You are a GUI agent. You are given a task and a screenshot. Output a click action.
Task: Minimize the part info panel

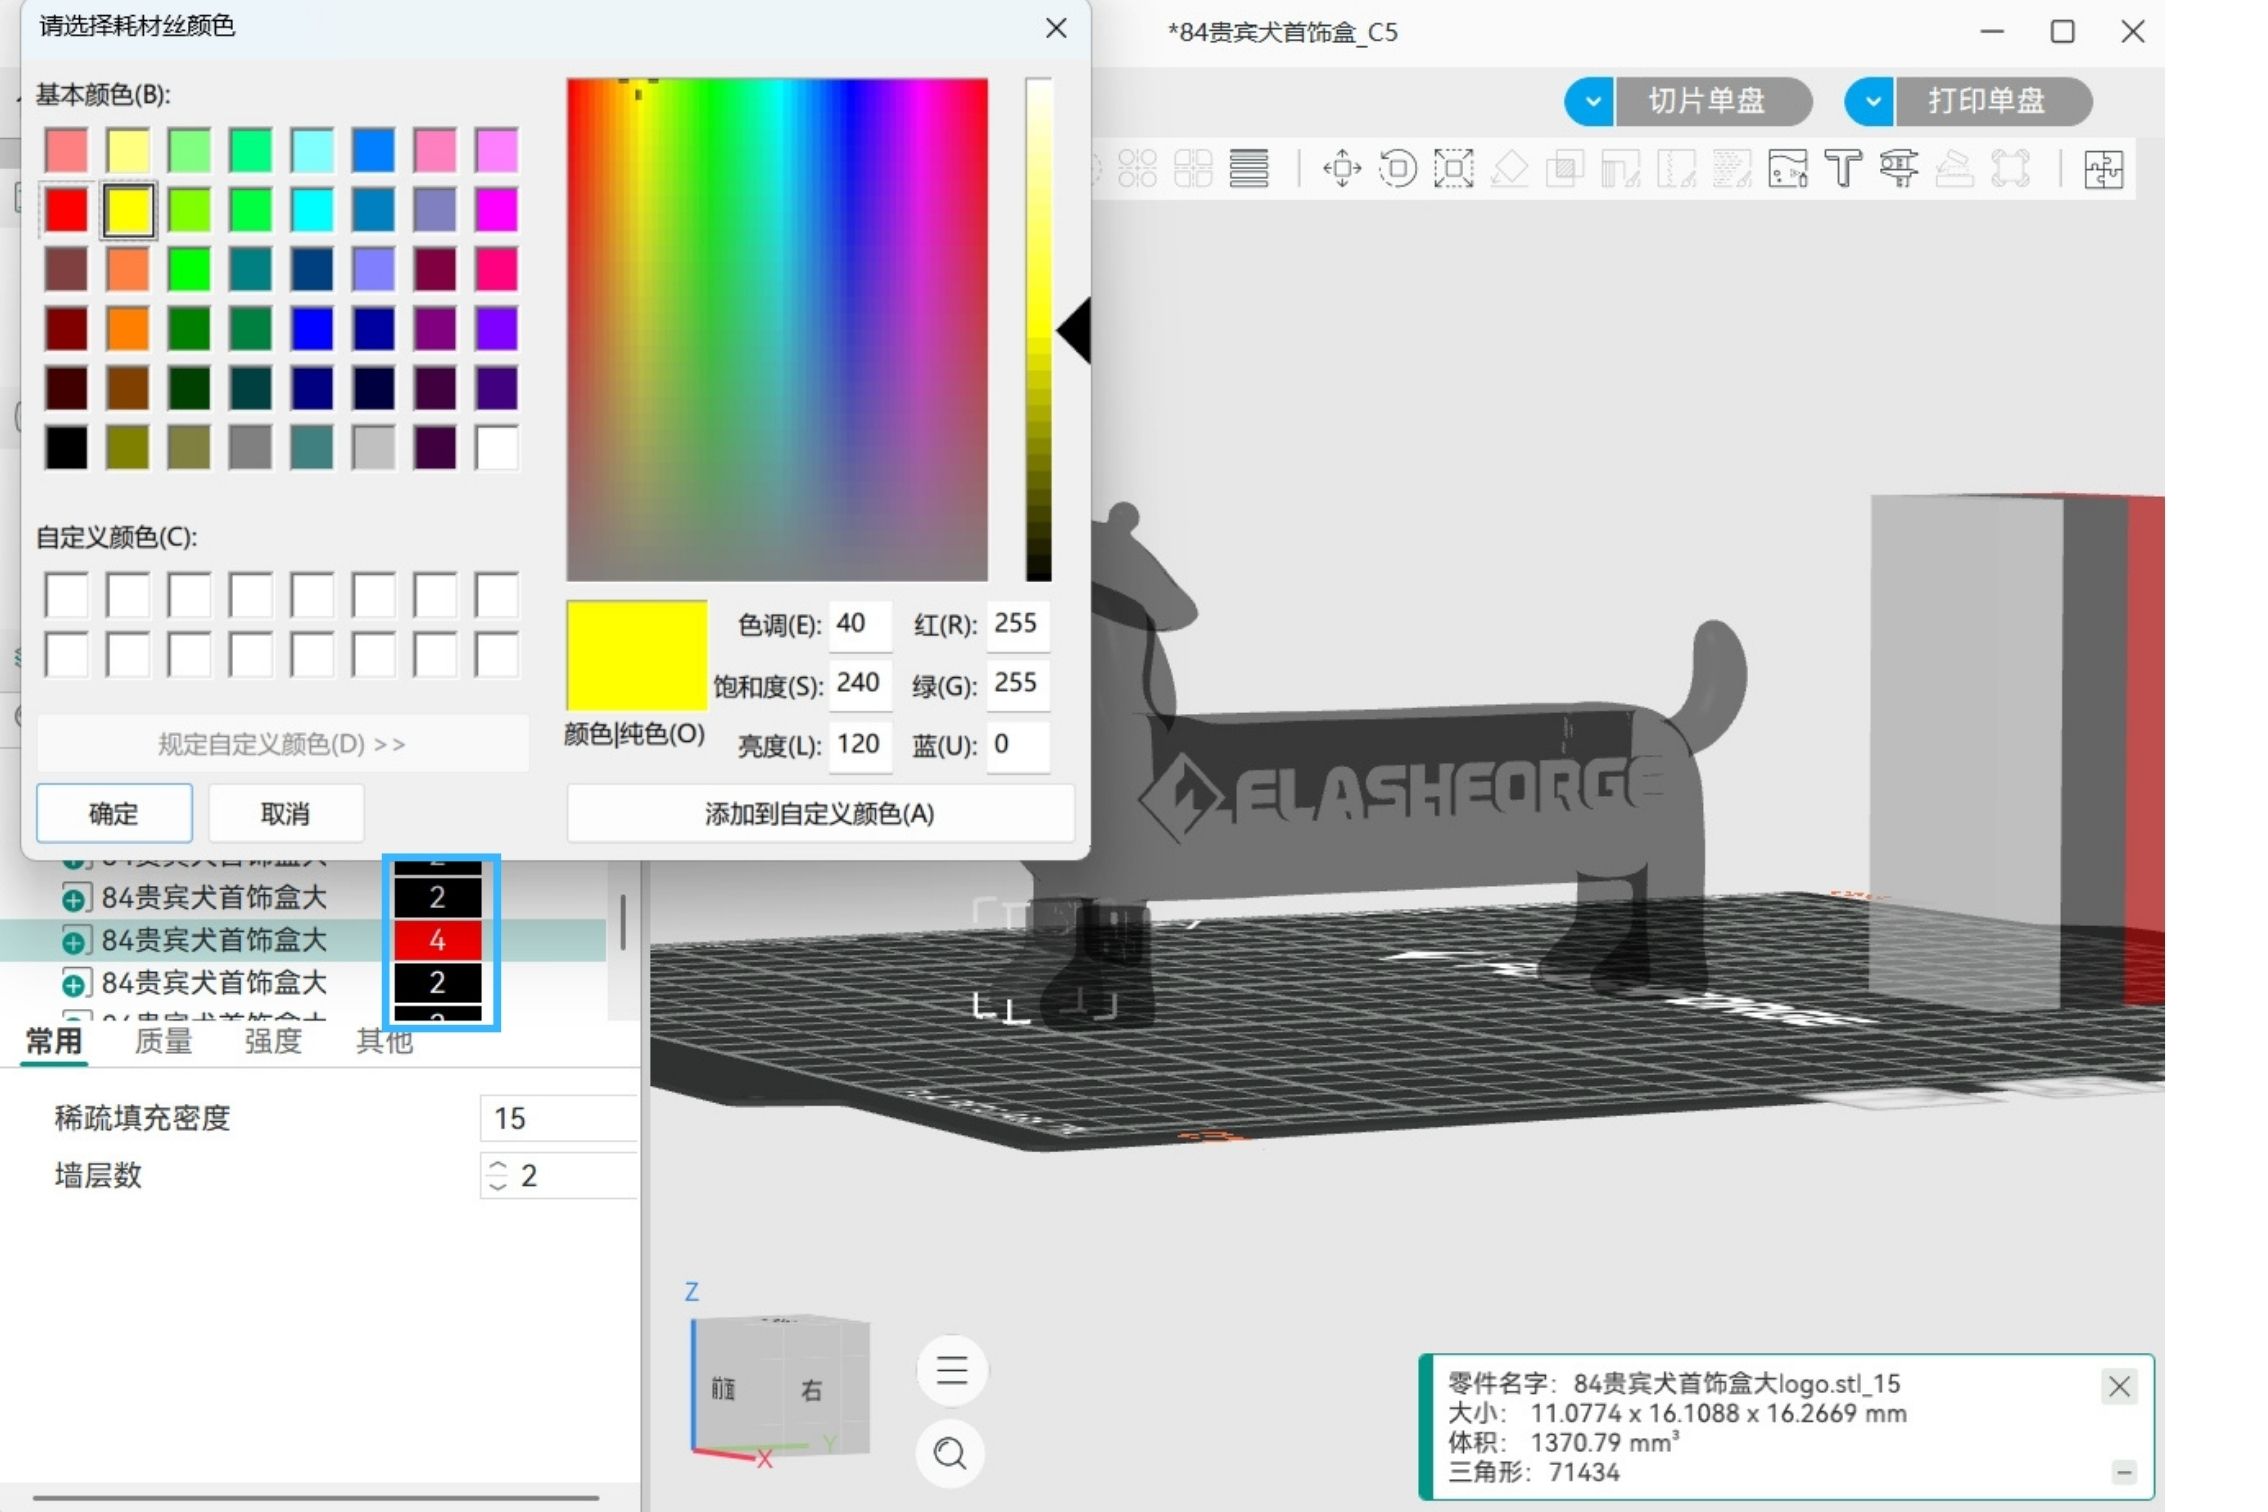tap(2124, 1472)
